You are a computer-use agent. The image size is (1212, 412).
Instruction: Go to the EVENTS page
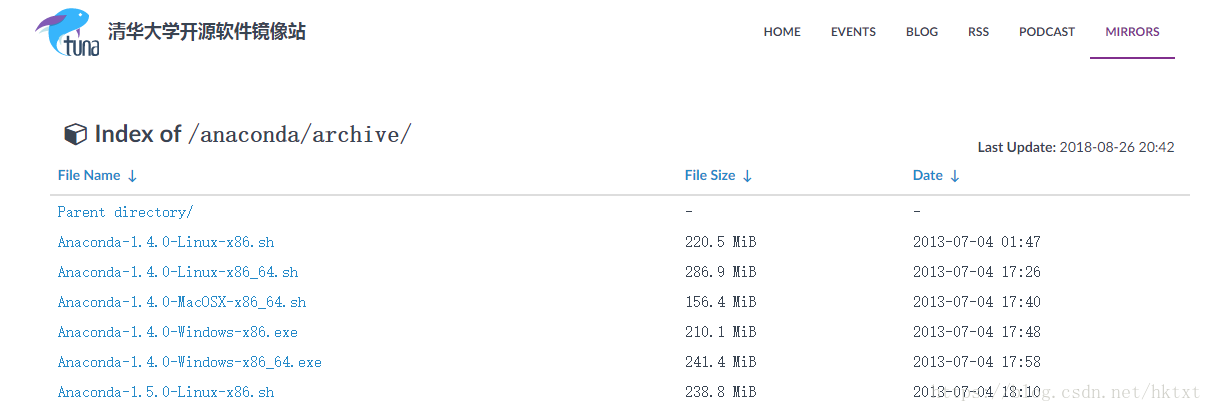click(x=853, y=32)
